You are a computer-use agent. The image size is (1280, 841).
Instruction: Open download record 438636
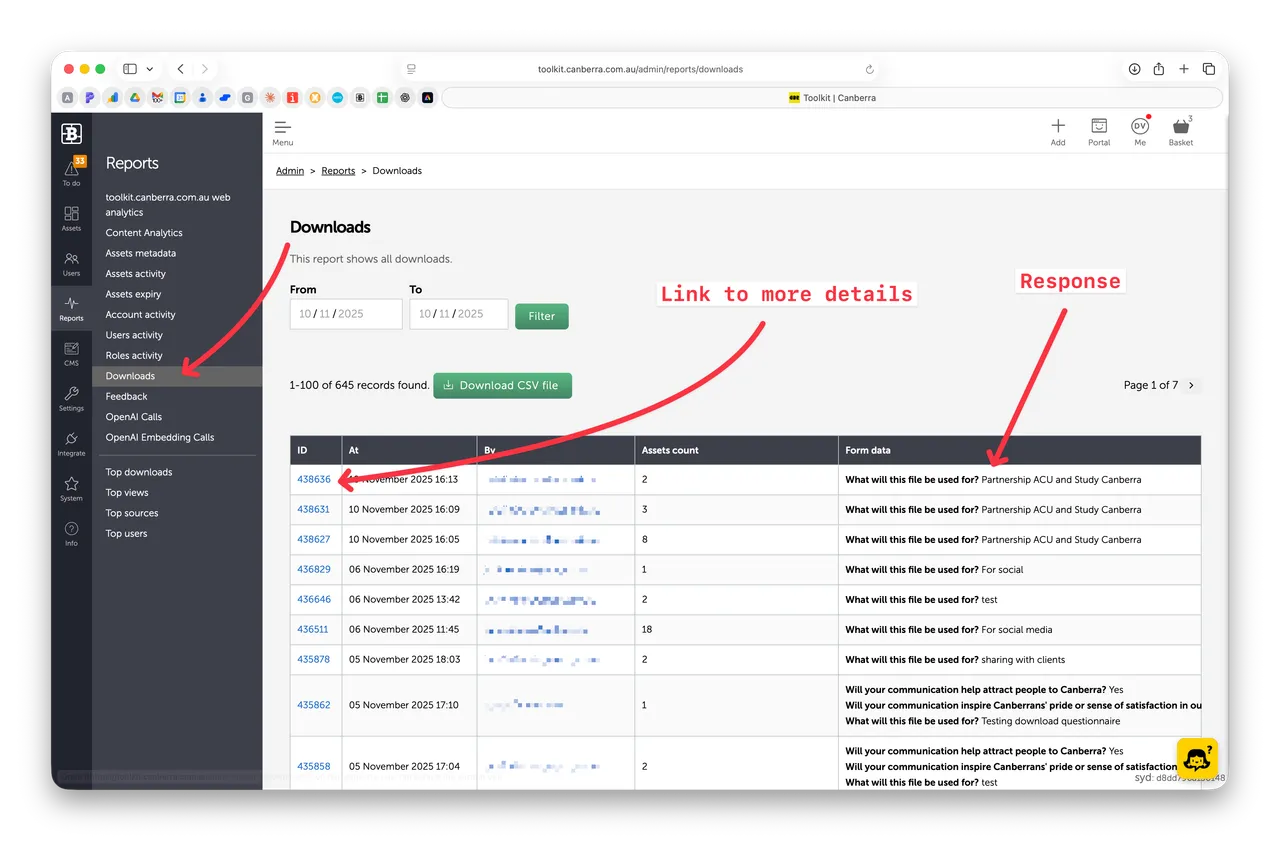click(x=313, y=479)
